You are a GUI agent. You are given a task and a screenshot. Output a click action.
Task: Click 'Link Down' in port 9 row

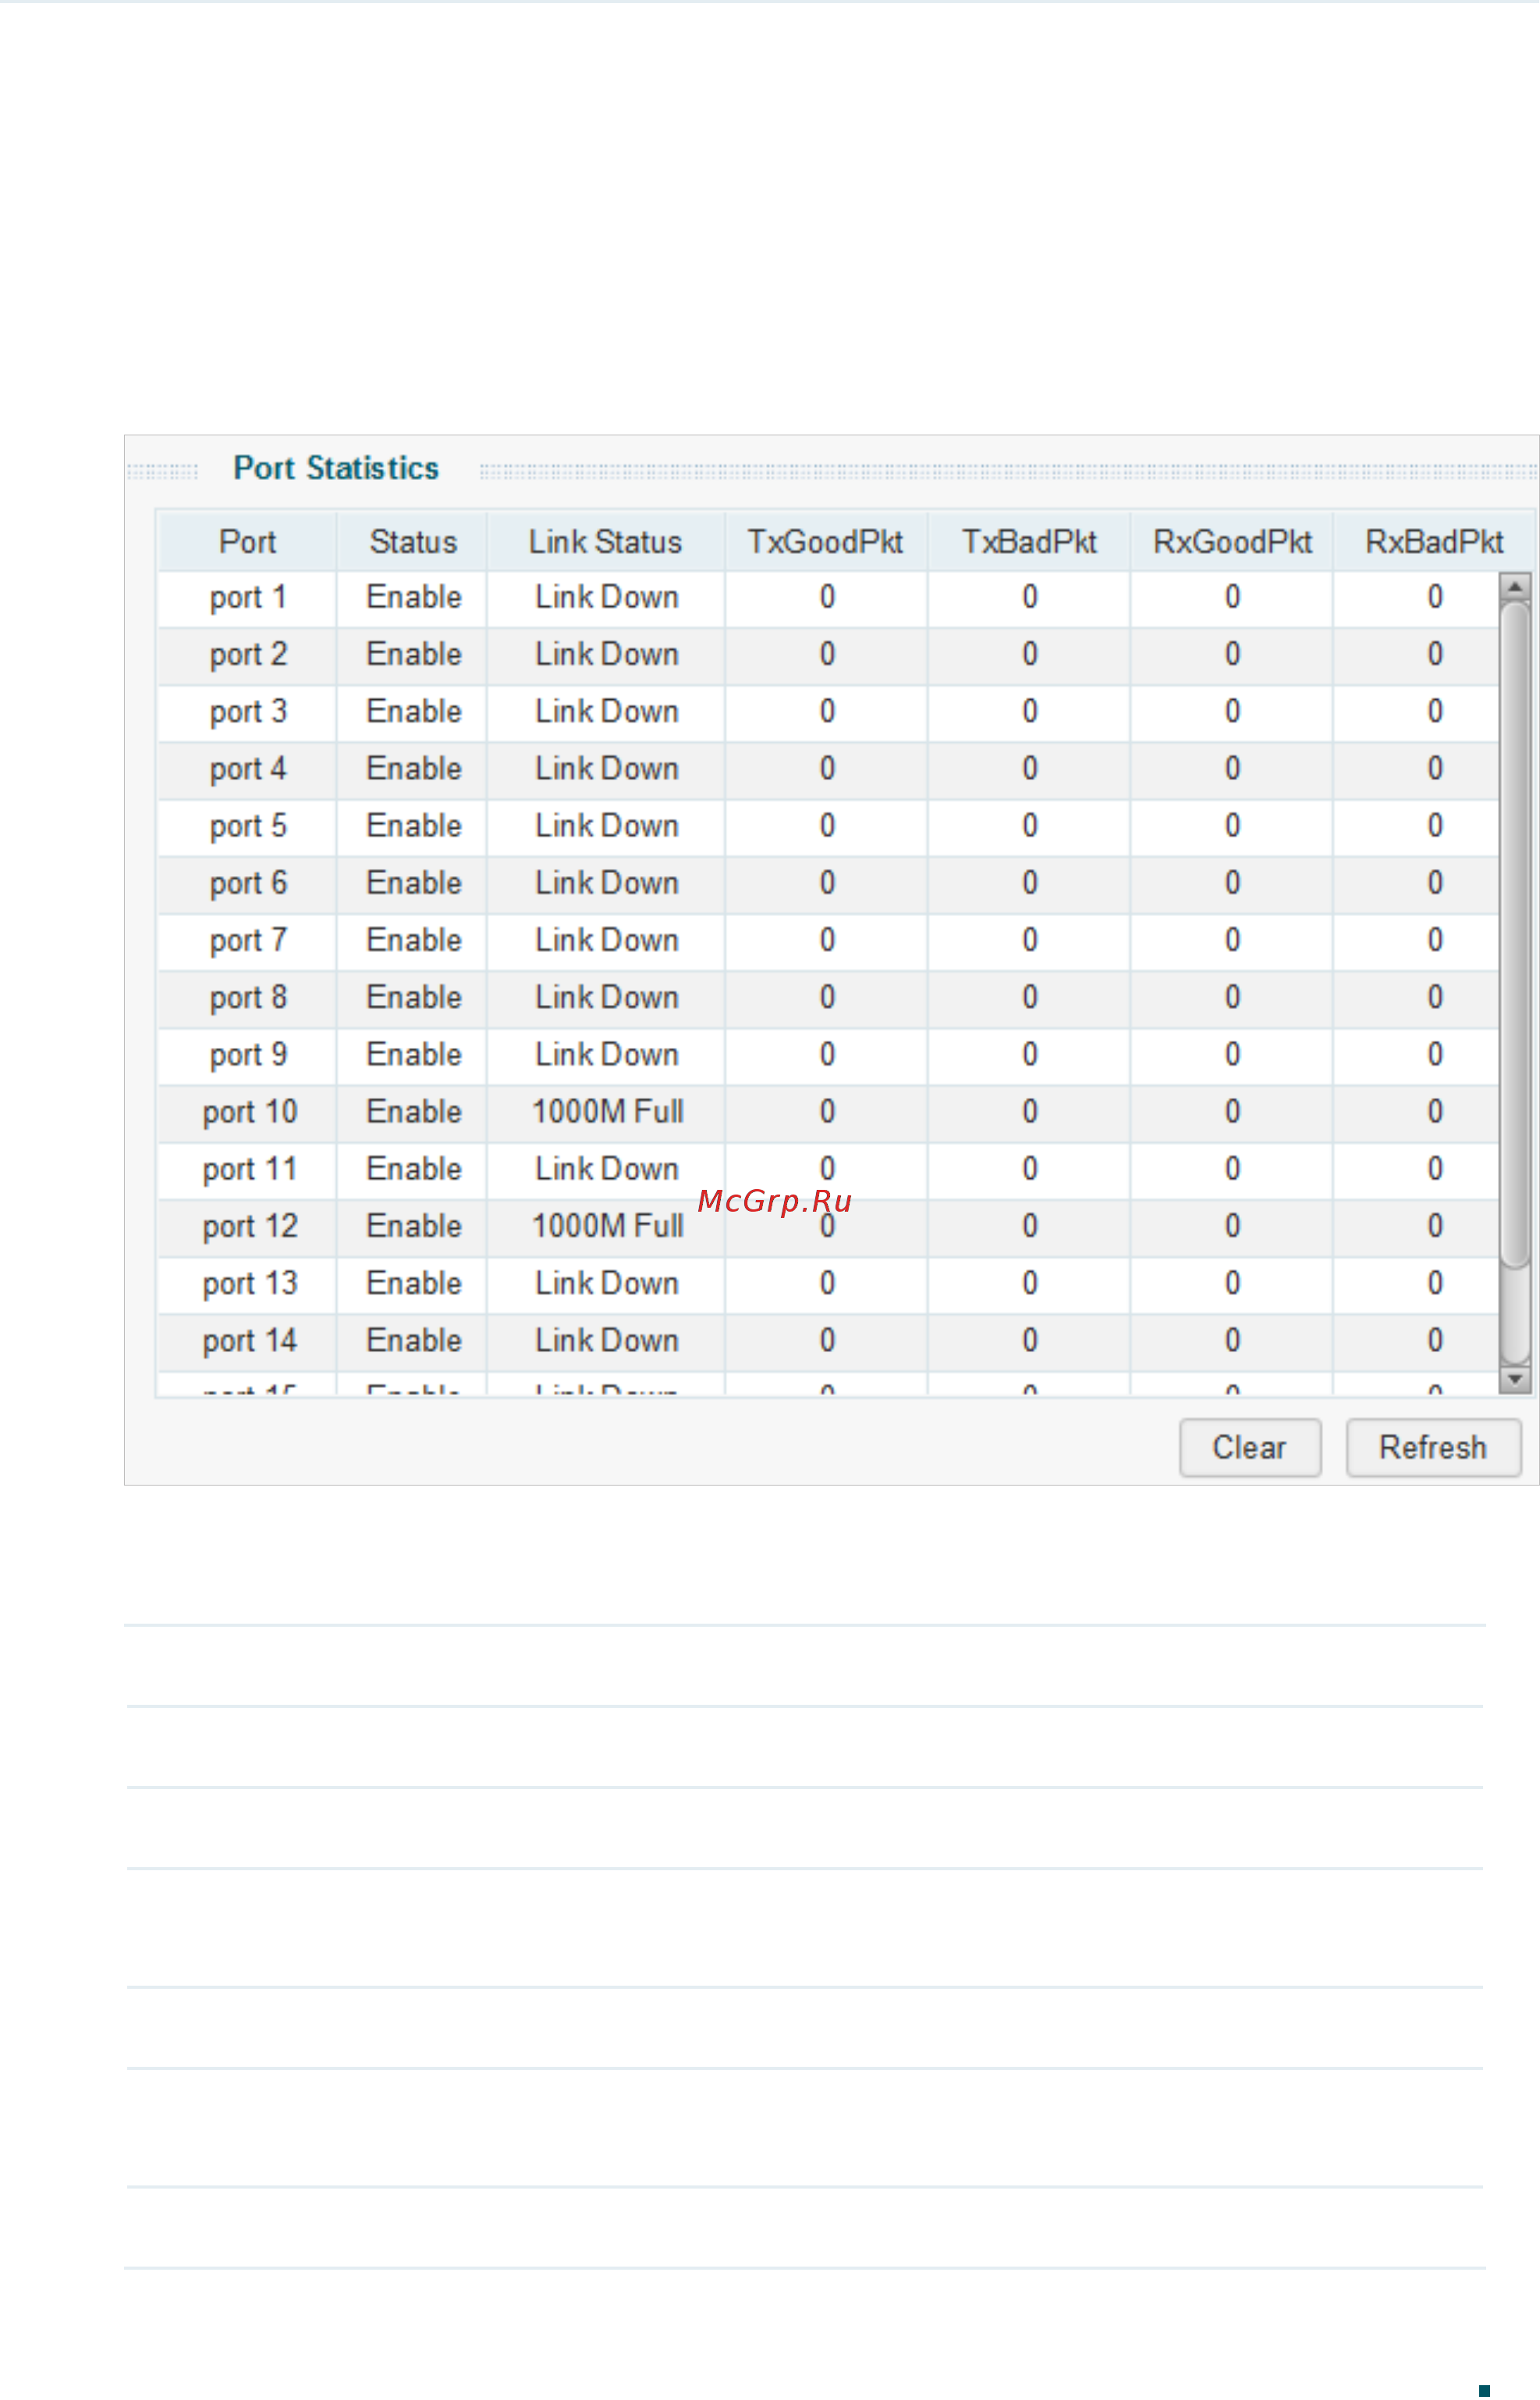607,1055
